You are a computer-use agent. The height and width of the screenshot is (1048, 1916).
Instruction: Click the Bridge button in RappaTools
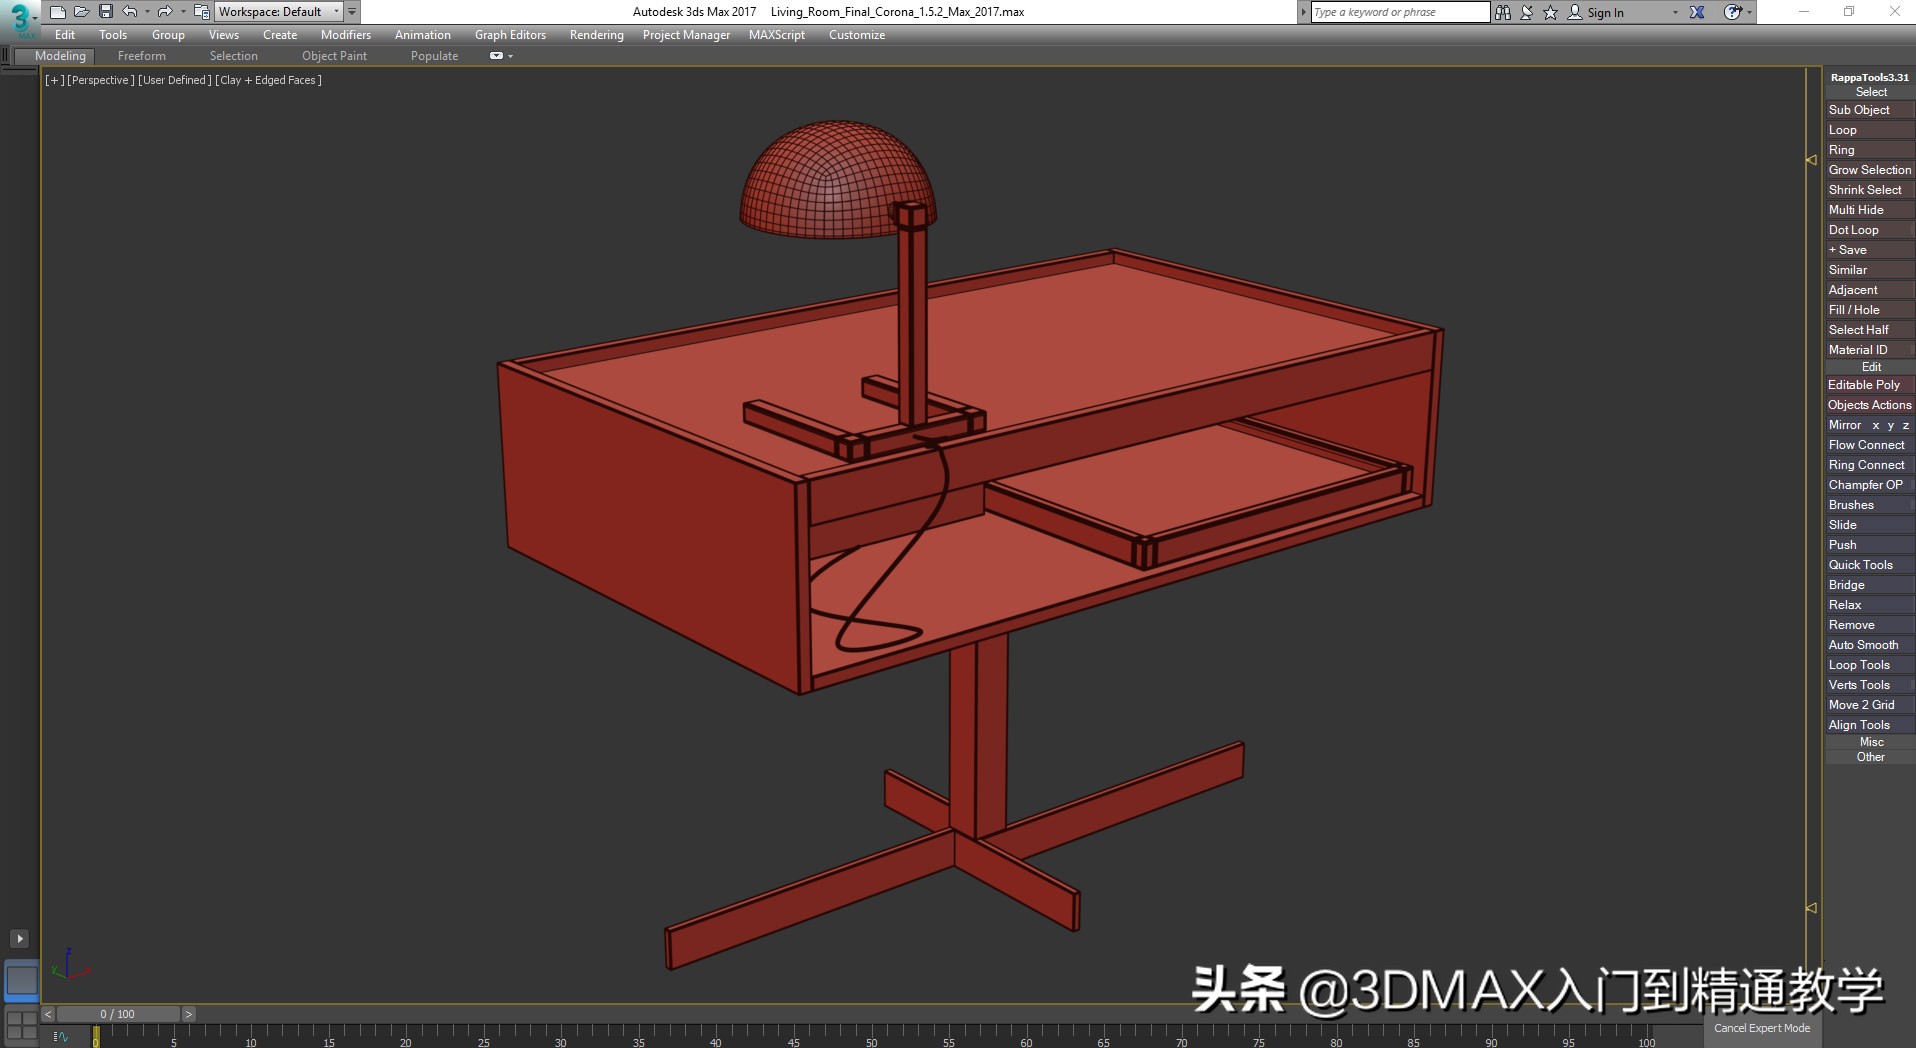pyautogui.click(x=1870, y=585)
